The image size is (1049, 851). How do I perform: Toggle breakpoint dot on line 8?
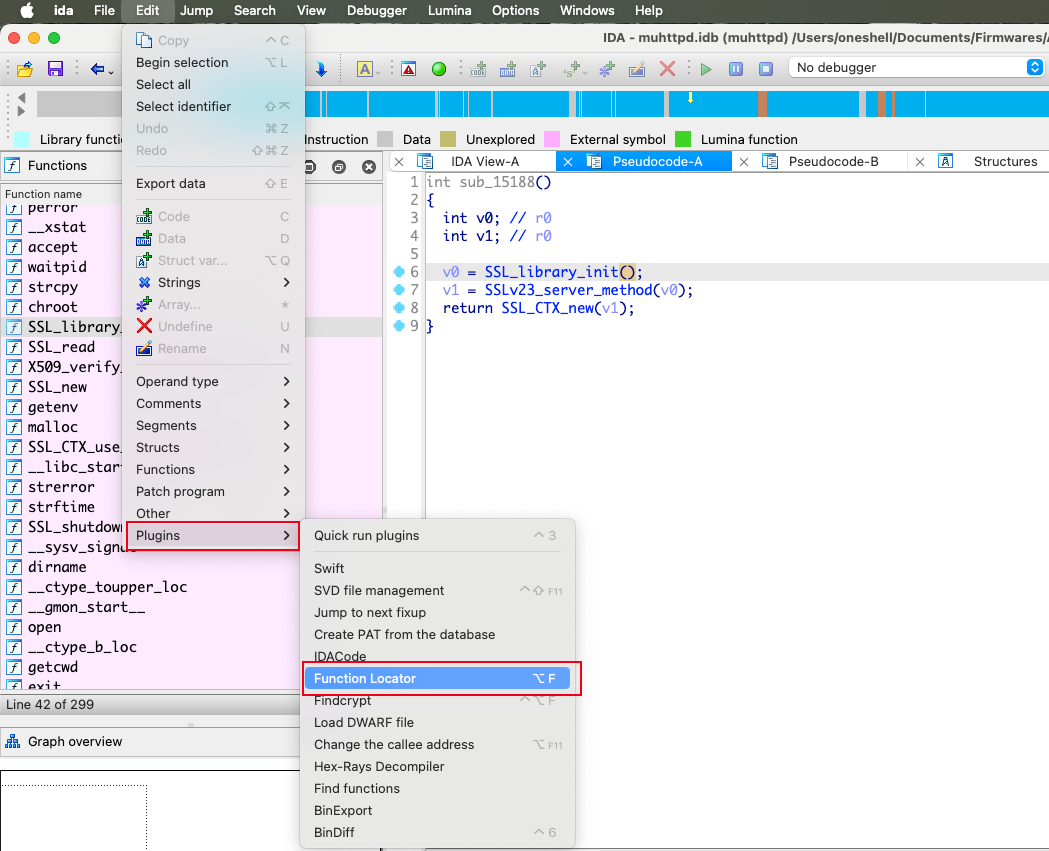[x=399, y=308]
